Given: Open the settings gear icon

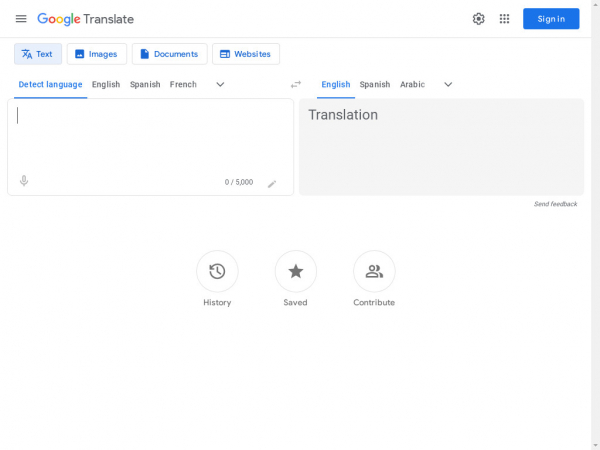Looking at the screenshot, I should tap(478, 19).
